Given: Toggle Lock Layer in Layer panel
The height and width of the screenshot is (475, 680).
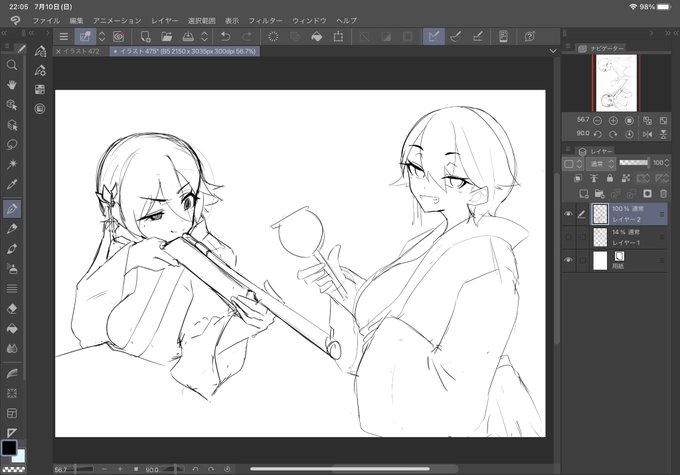Looking at the screenshot, I should 610,178.
